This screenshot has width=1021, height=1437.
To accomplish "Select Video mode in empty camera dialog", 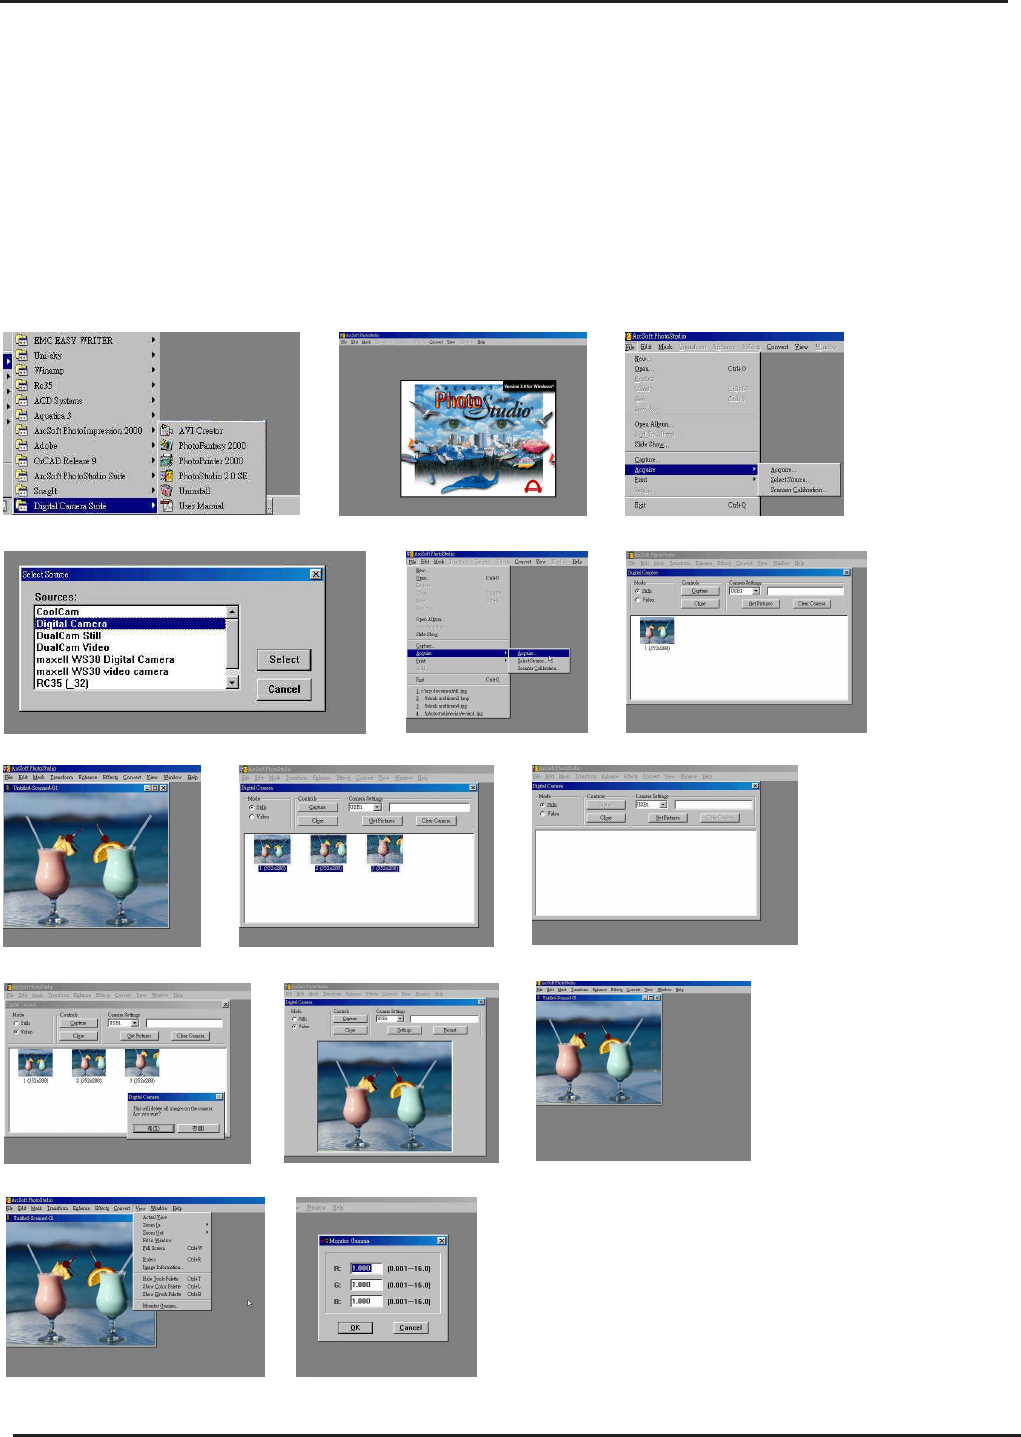I will (543, 814).
